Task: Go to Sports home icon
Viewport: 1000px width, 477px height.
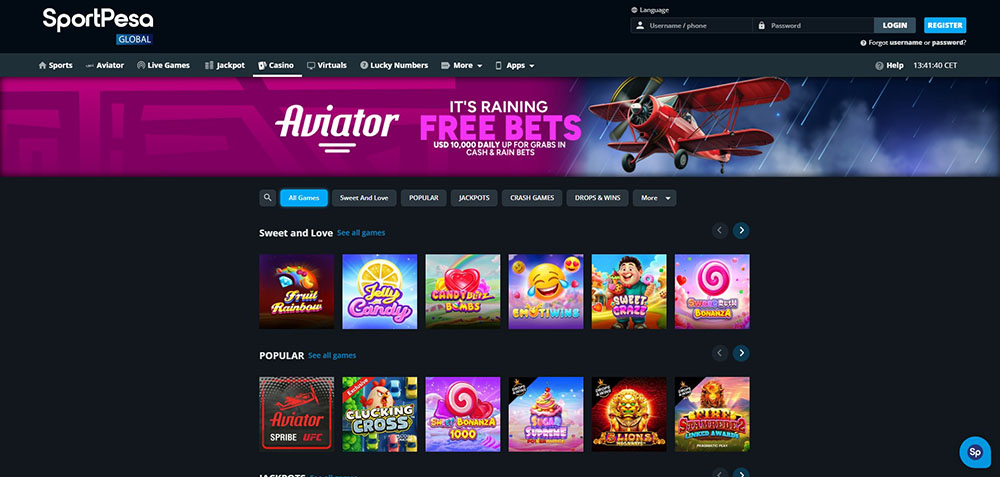Action: [x=43, y=66]
